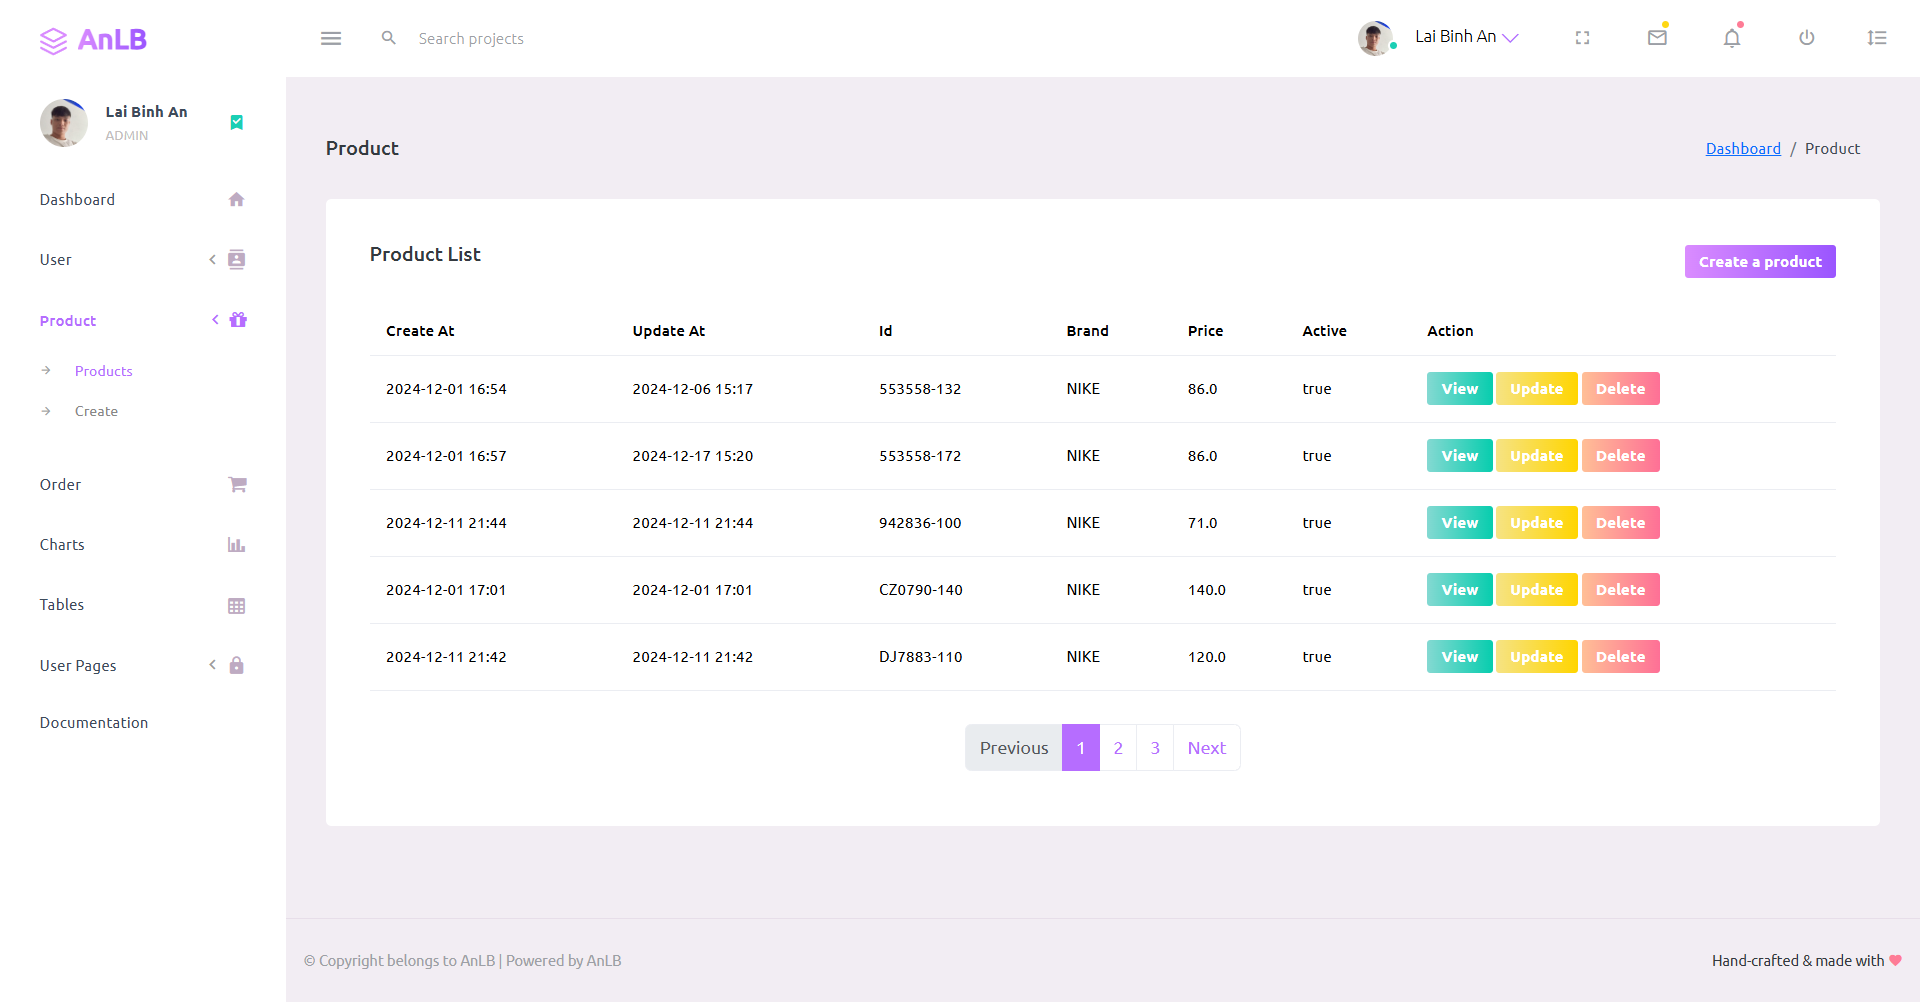Click the green bookmark check icon

pos(237,122)
